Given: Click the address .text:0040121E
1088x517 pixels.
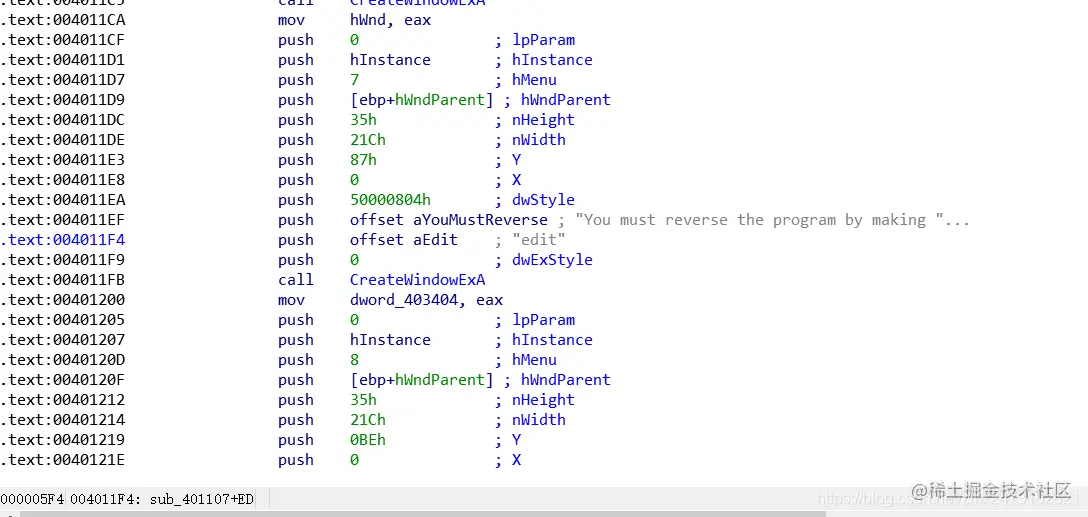Looking at the screenshot, I should coord(62,460).
